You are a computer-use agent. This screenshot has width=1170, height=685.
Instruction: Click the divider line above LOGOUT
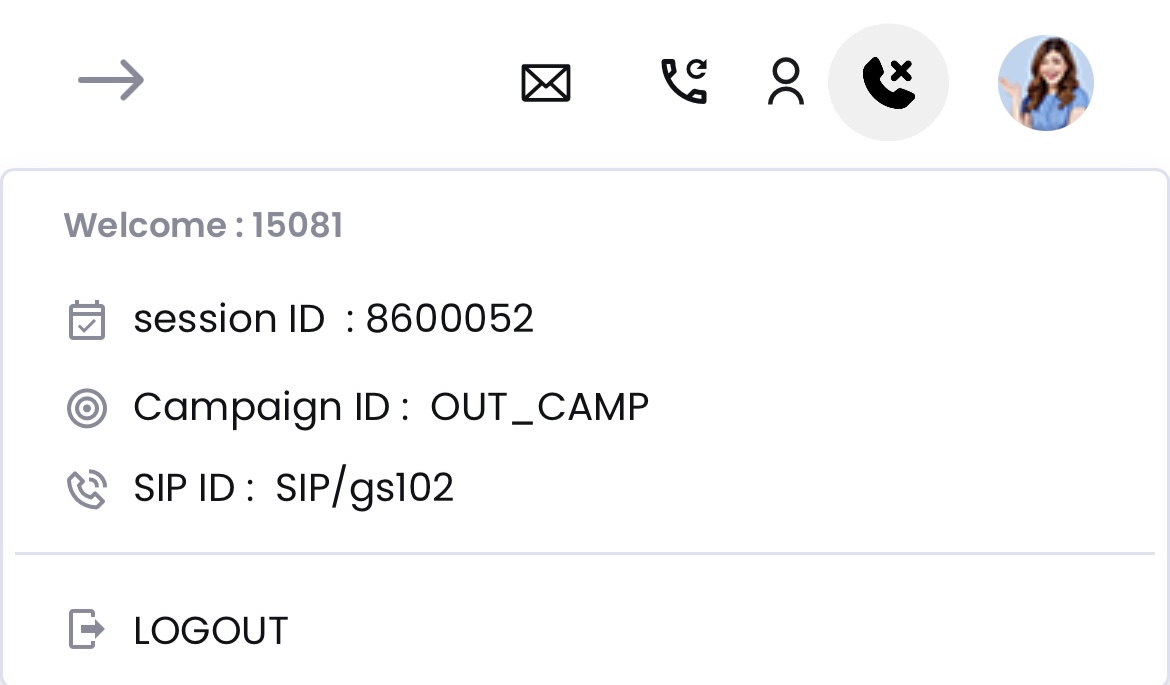(585, 554)
